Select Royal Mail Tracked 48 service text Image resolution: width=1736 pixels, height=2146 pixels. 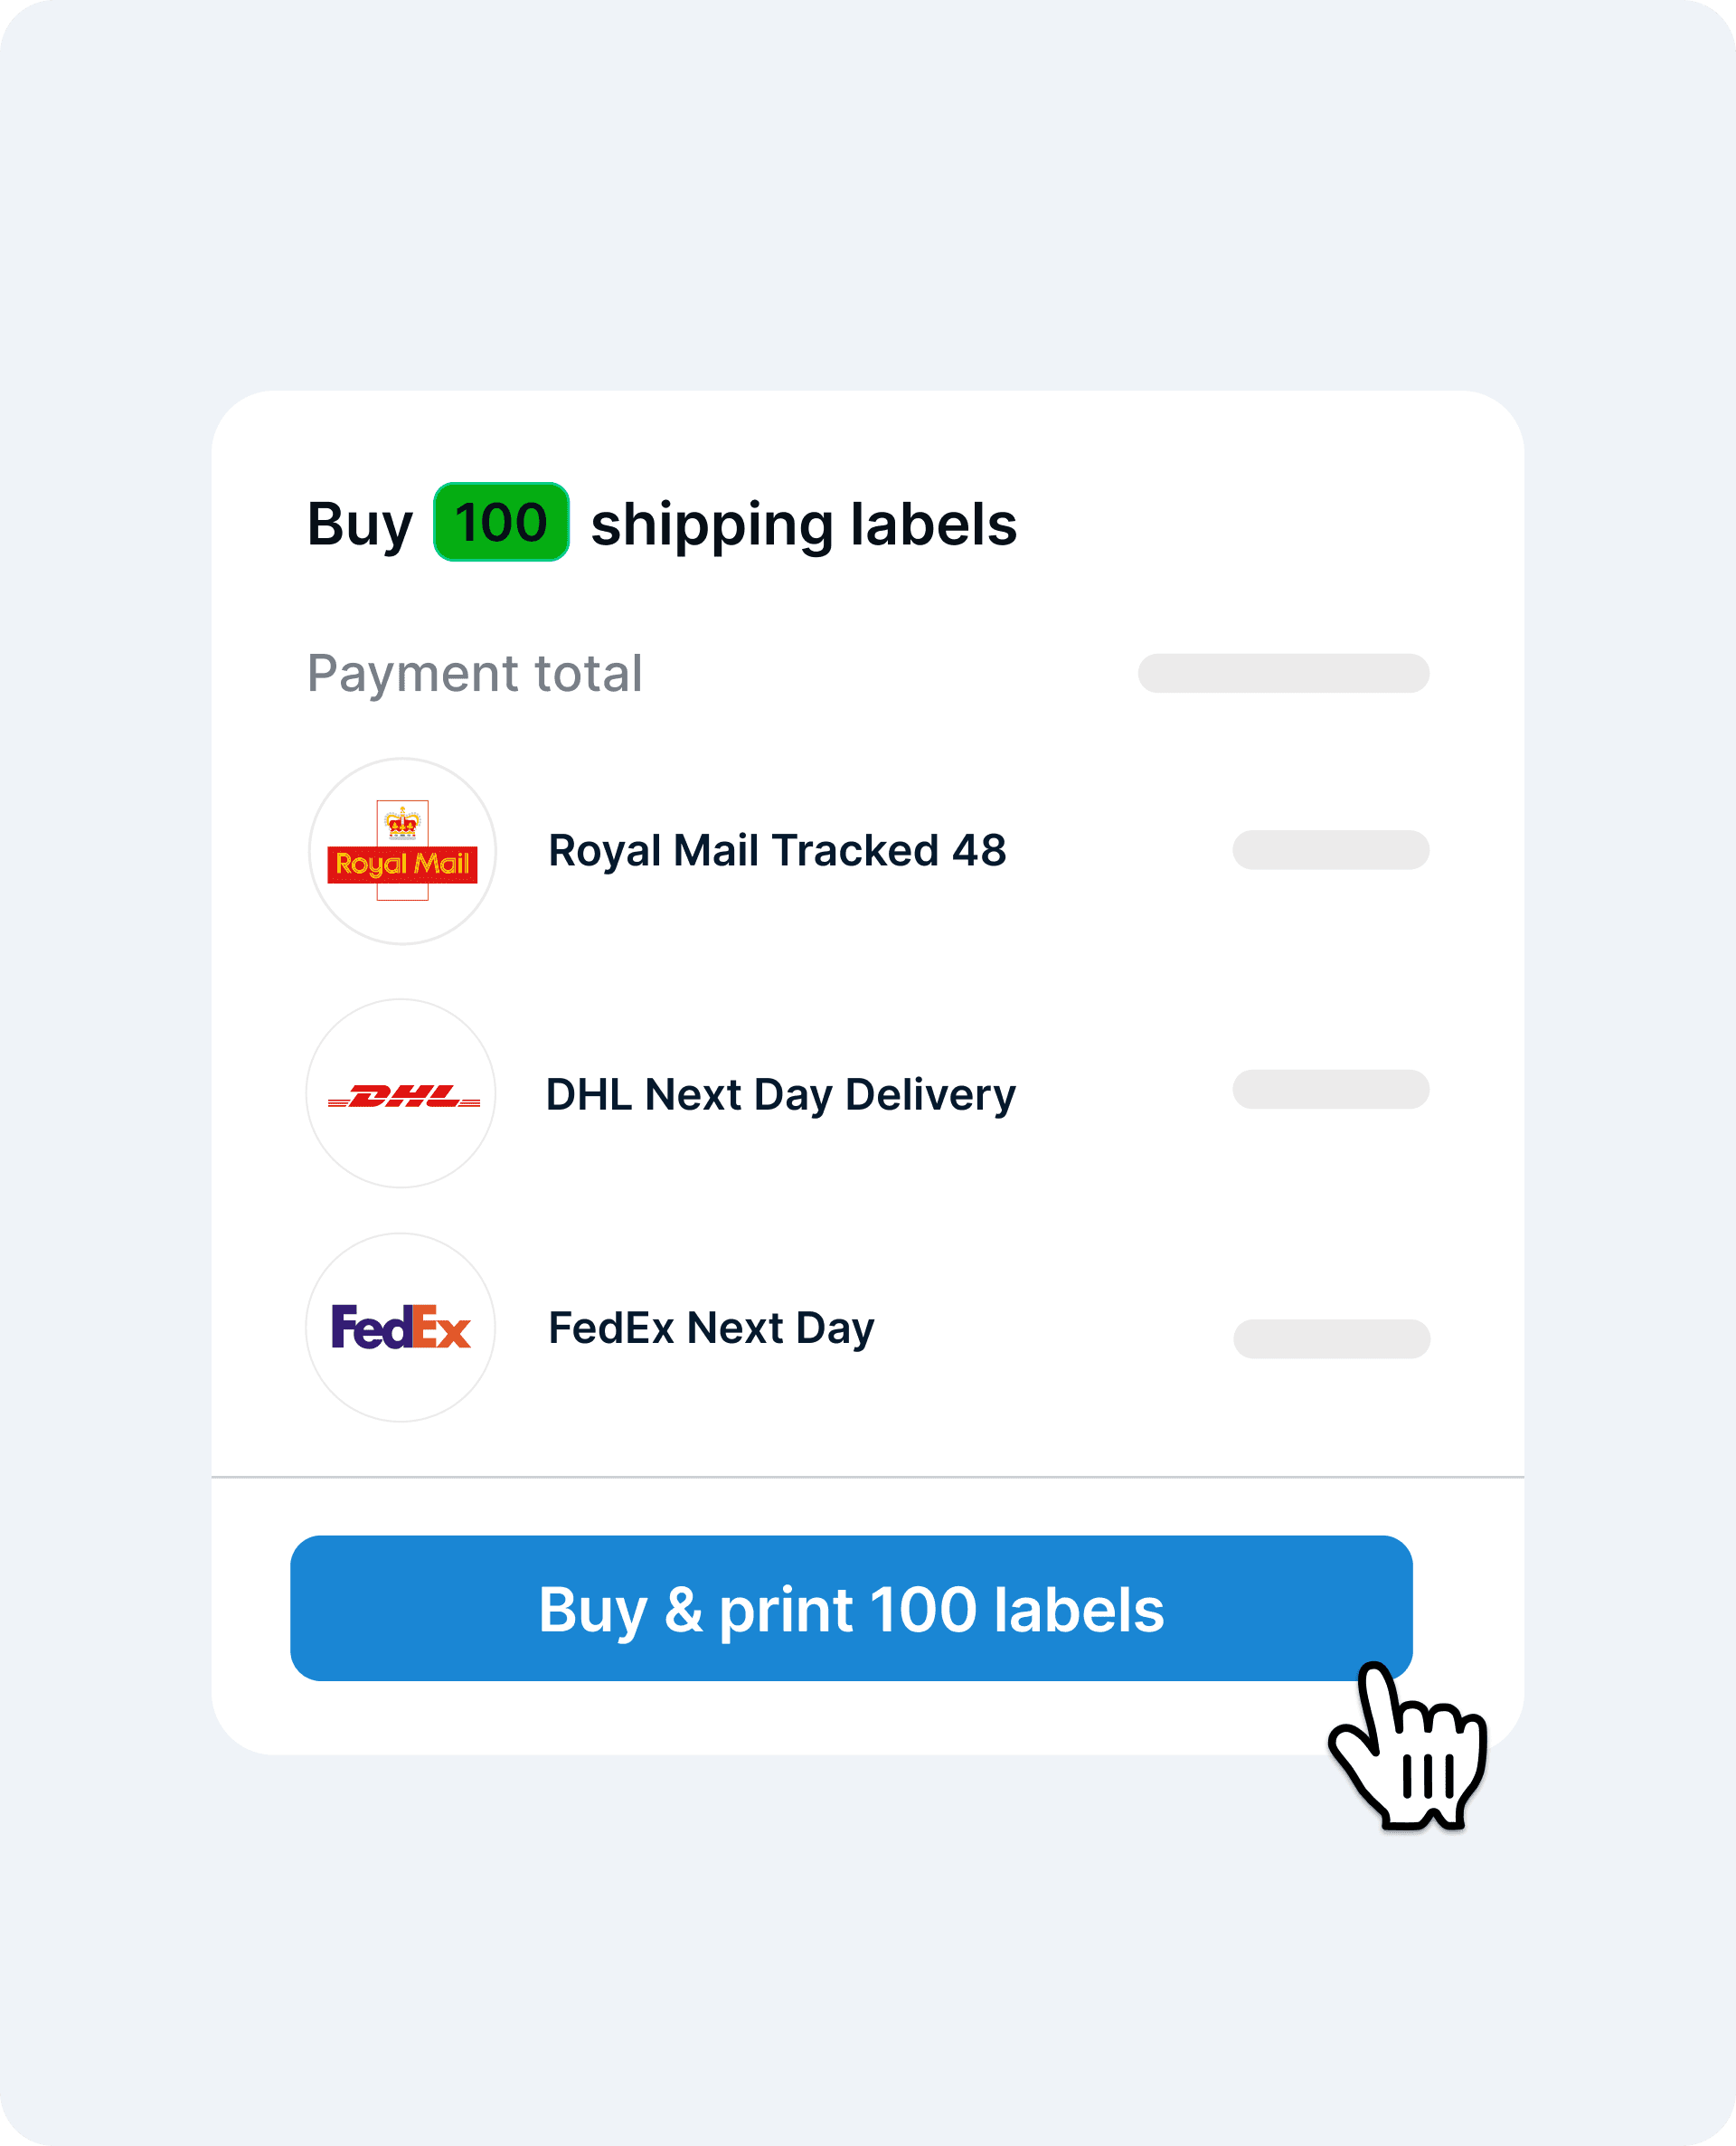[777, 851]
